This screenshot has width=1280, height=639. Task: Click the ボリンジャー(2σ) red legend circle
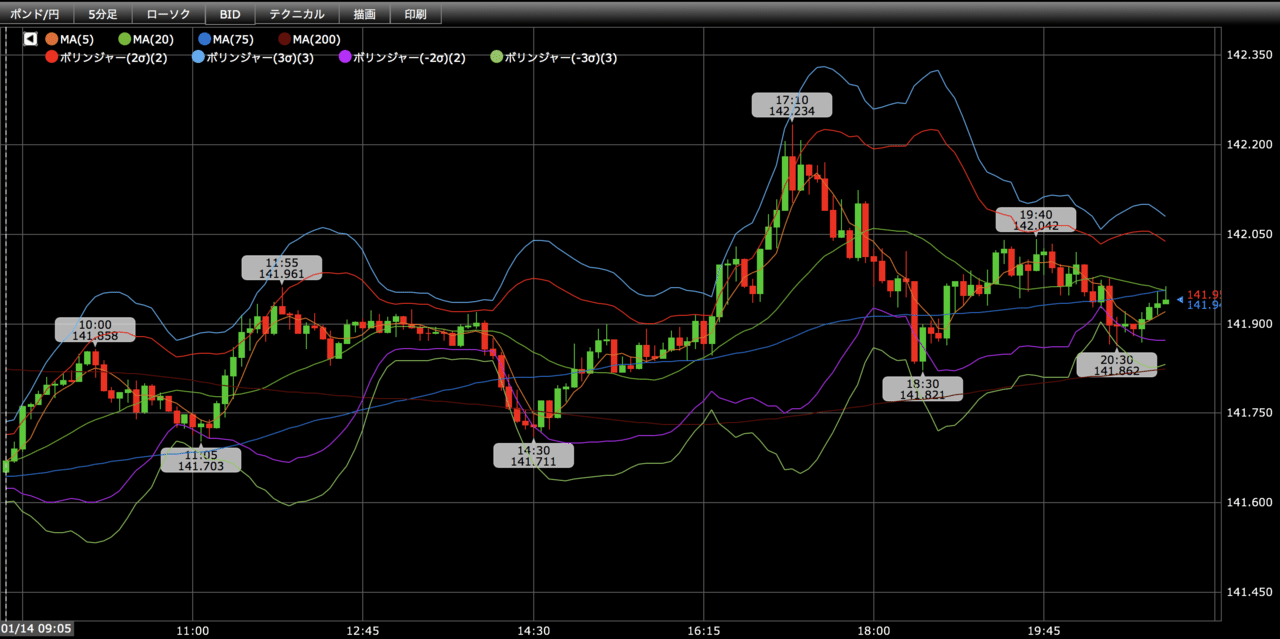(x=52, y=57)
